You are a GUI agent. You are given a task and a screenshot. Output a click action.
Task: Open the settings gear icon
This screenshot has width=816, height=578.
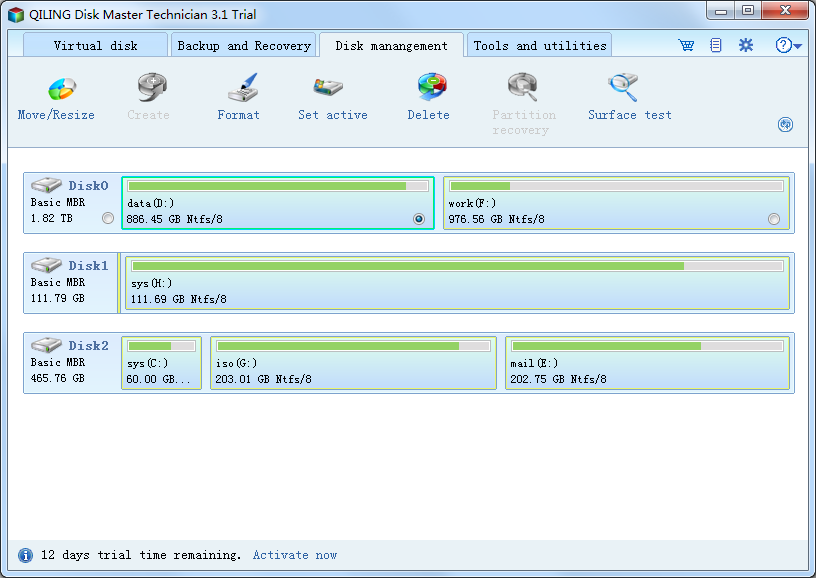(746, 45)
